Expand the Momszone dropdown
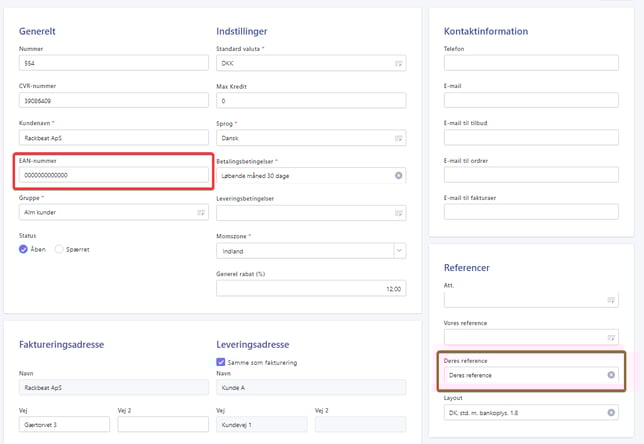 pos(399,251)
